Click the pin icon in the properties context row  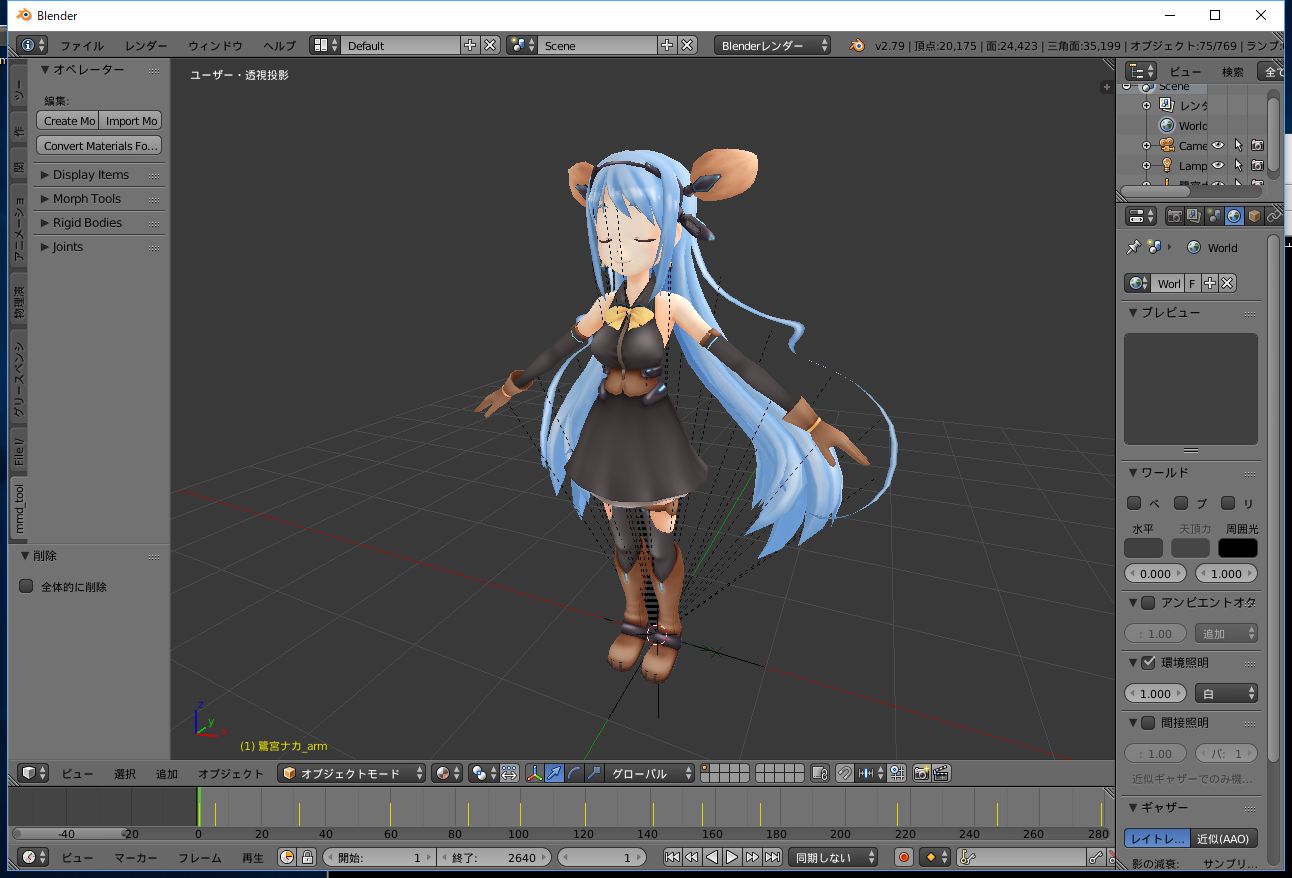point(1133,247)
